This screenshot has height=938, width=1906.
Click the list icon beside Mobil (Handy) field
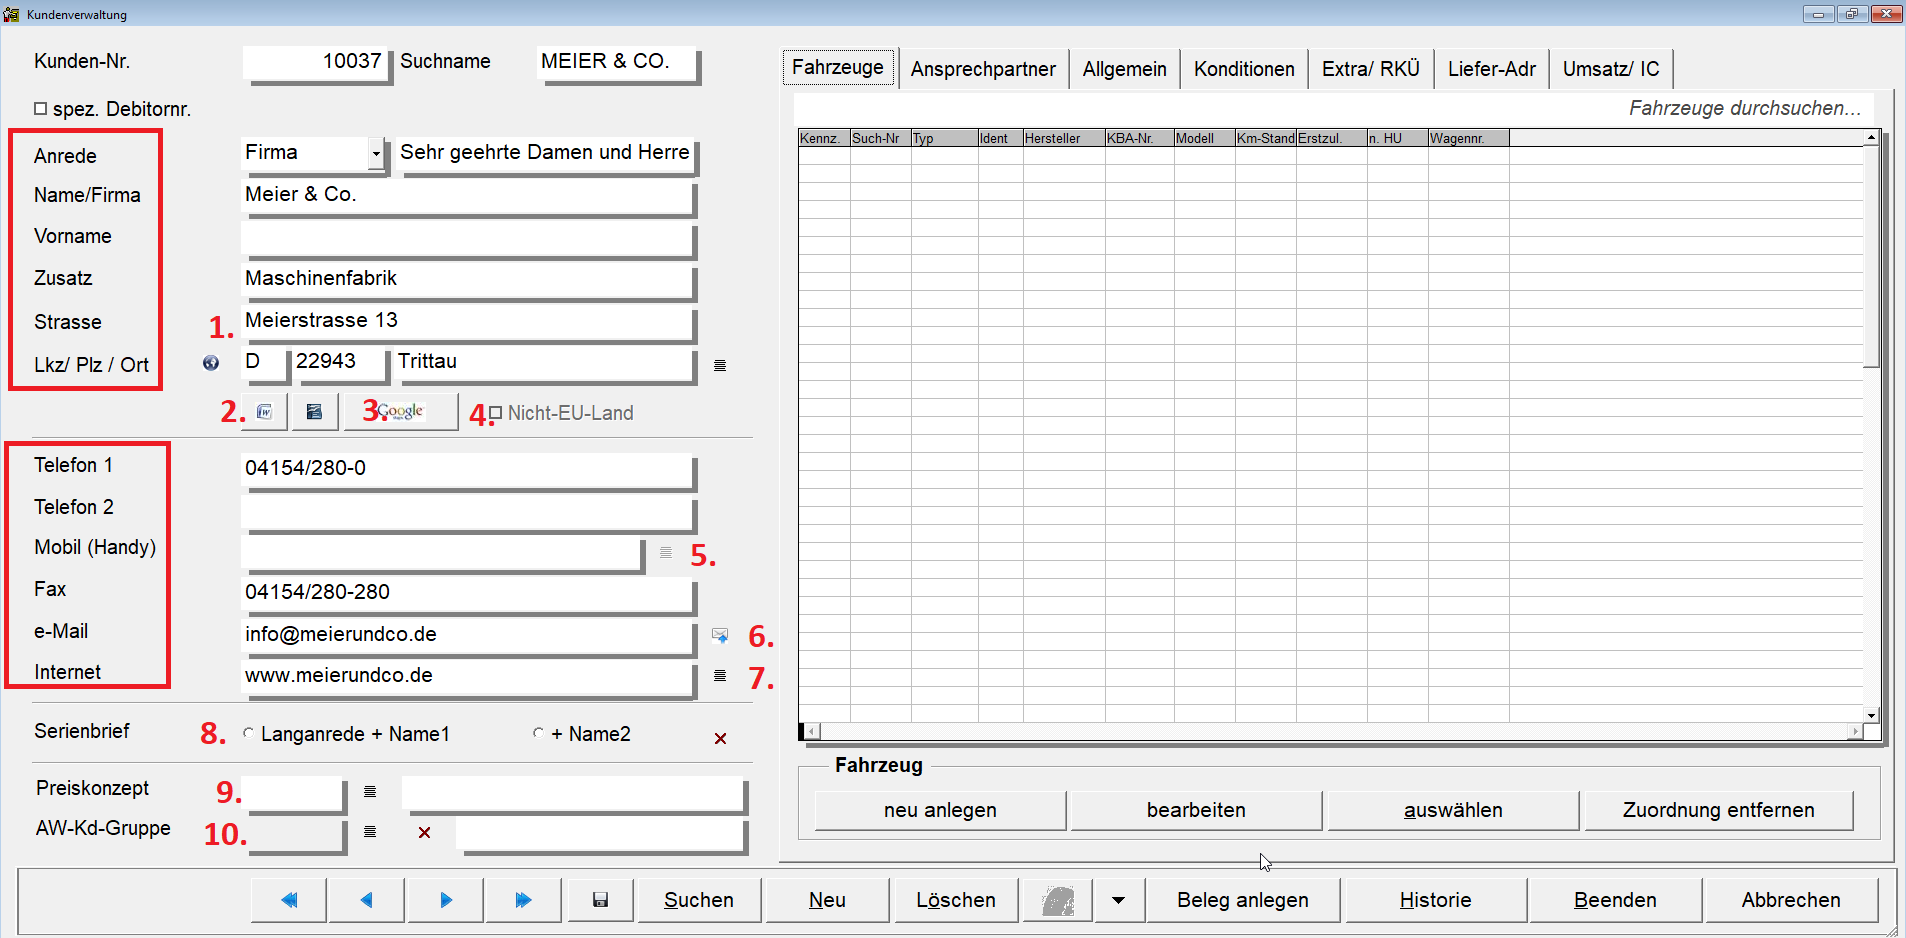[x=666, y=552]
